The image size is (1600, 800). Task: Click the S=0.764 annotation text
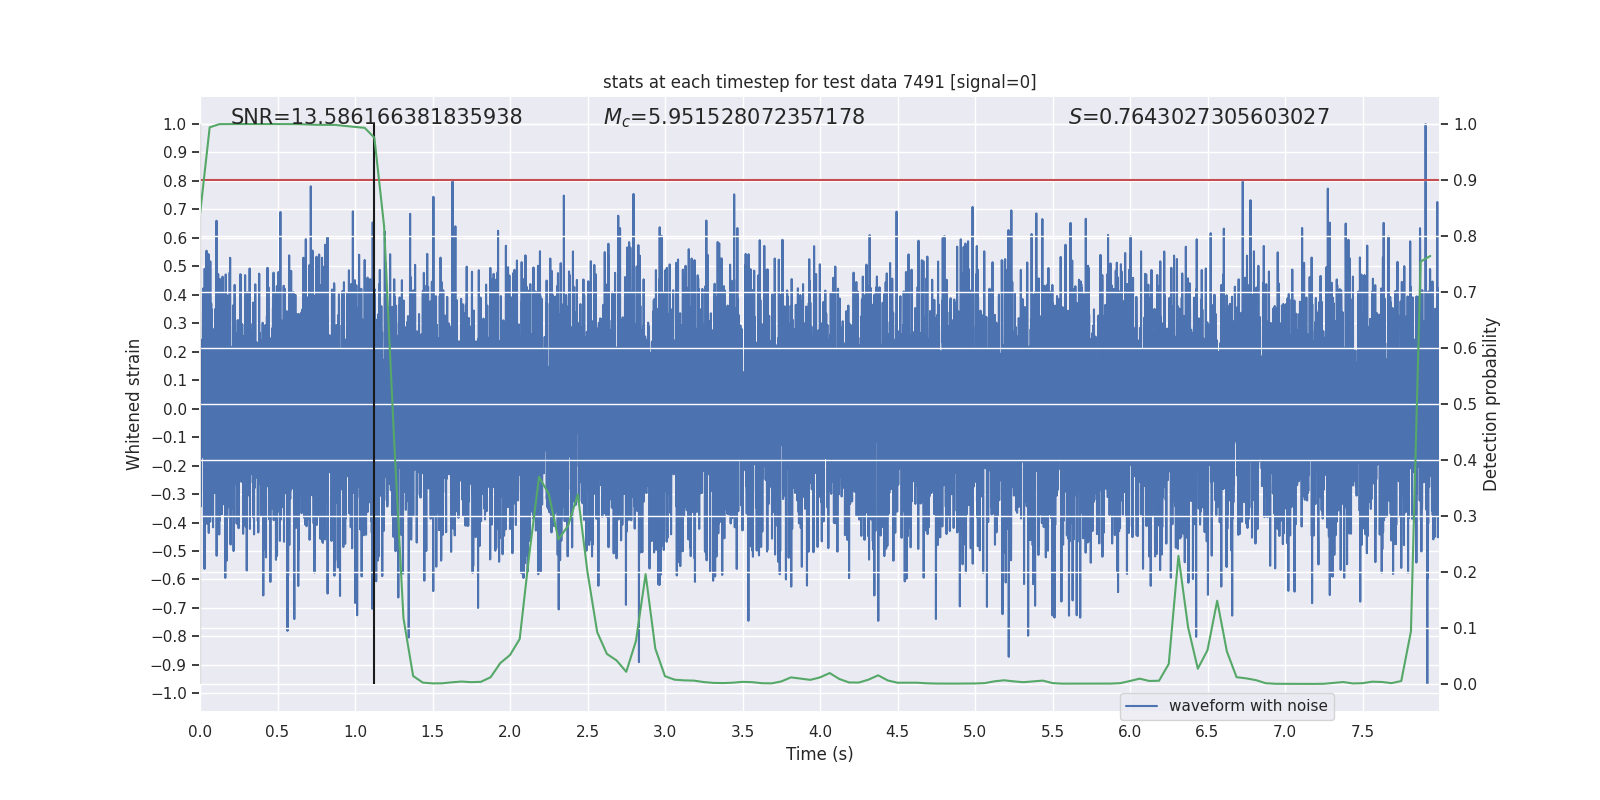pos(1199,117)
